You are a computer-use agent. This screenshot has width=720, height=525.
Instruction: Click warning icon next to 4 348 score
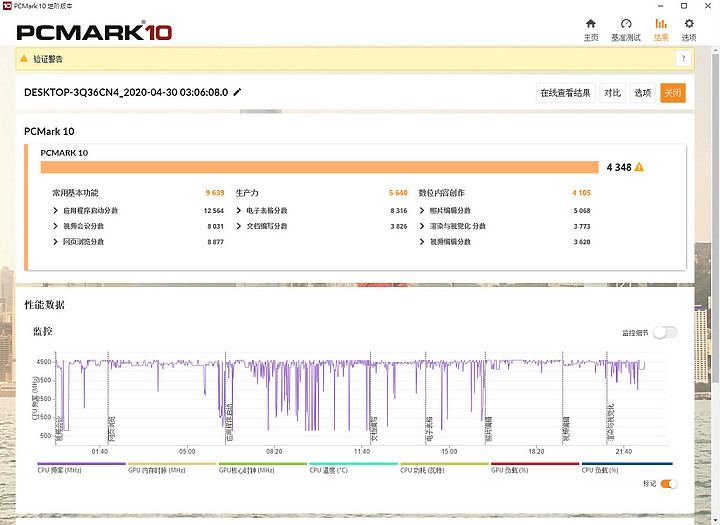coord(639,167)
